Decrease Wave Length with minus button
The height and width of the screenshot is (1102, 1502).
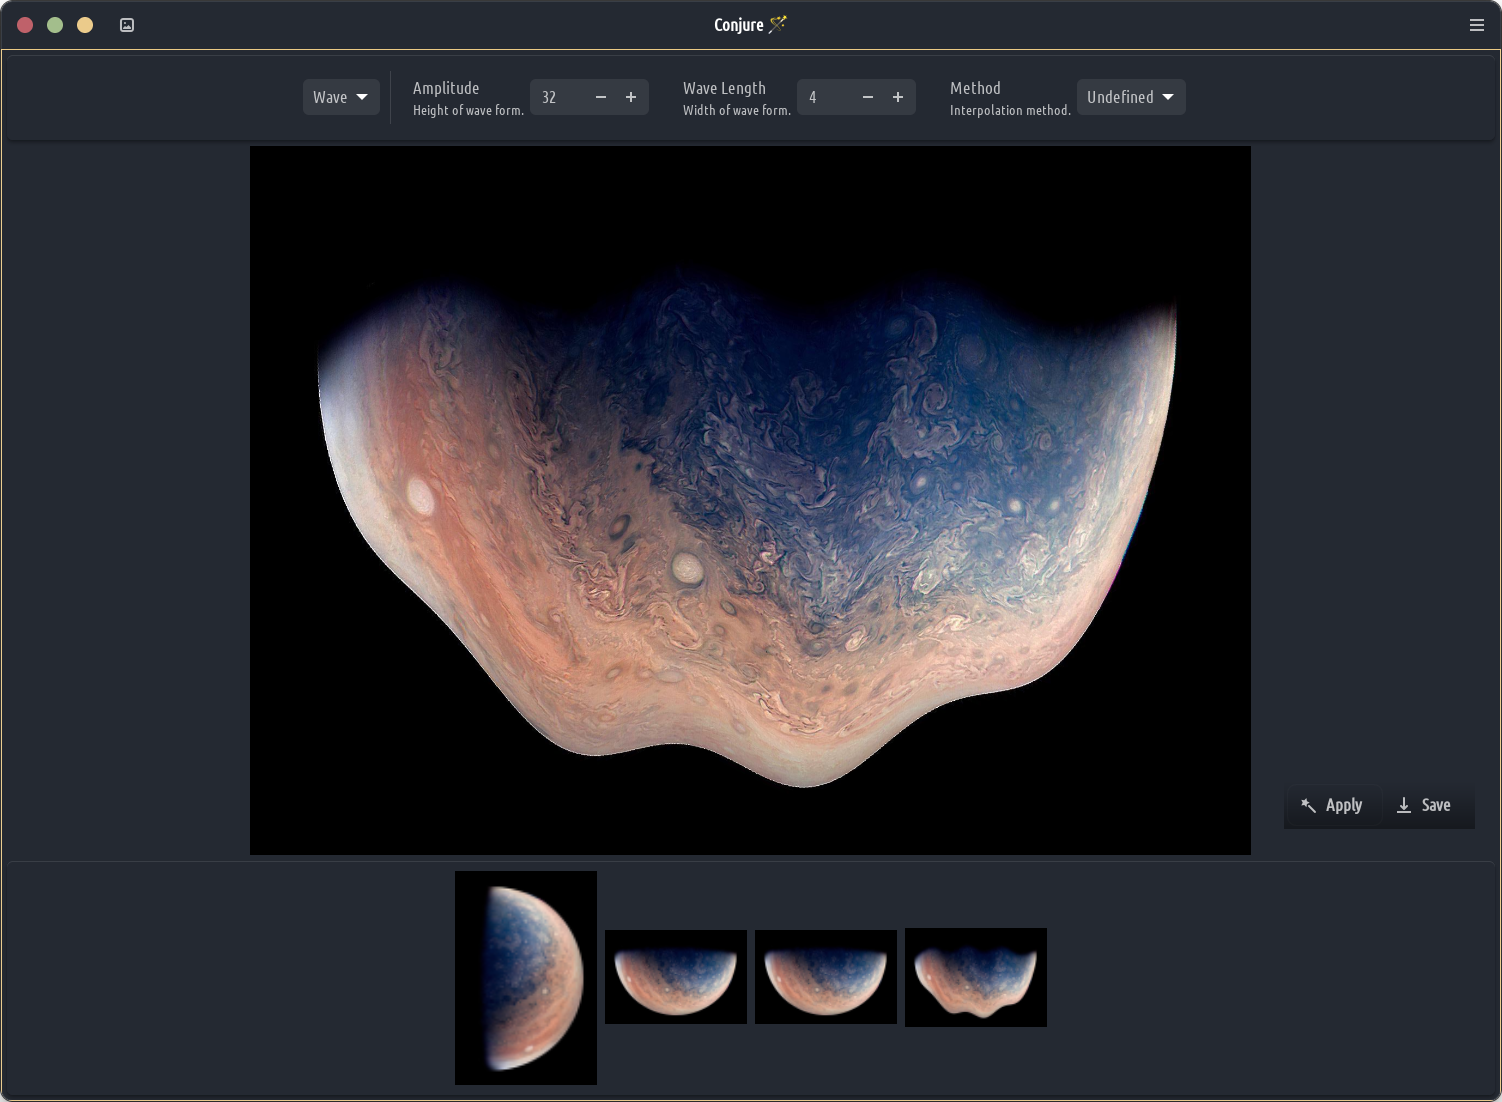click(868, 97)
